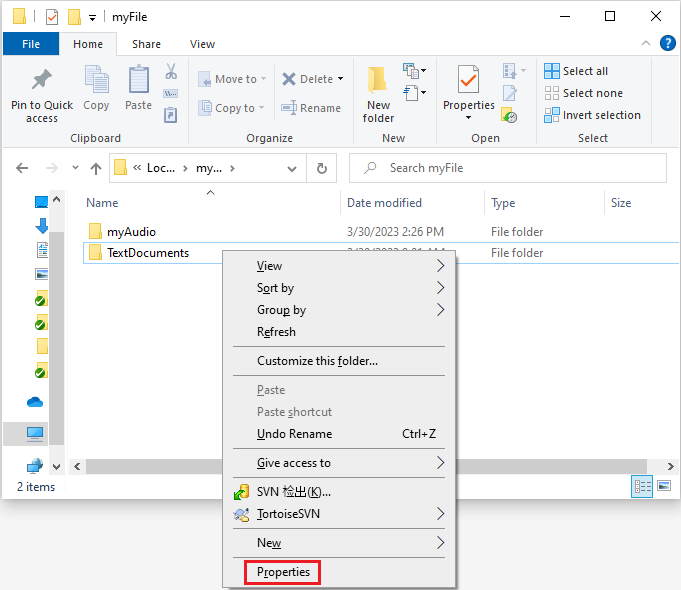The height and width of the screenshot is (590, 681).
Task: Click the New folder icon
Action: click(x=377, y=80)
